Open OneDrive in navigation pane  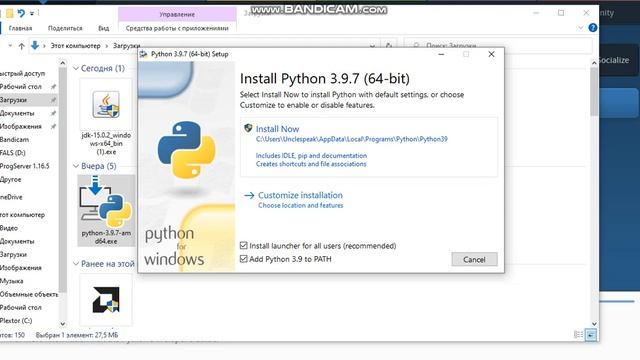click(11, 197)
